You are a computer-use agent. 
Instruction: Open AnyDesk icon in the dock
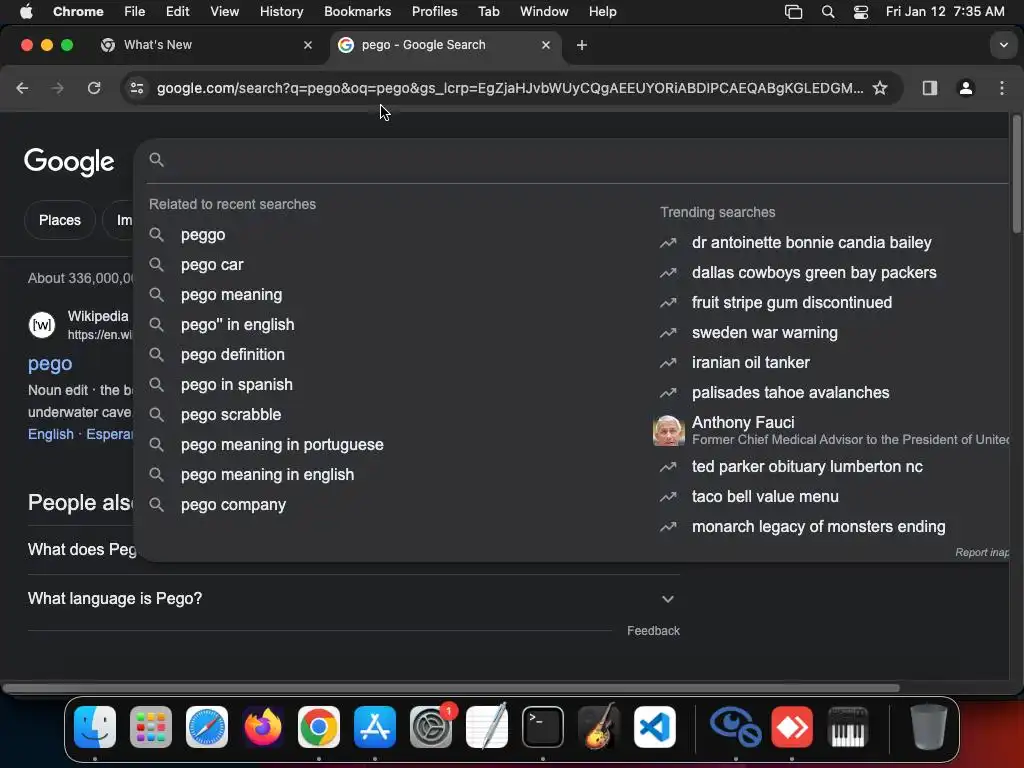tap(792, 727)
